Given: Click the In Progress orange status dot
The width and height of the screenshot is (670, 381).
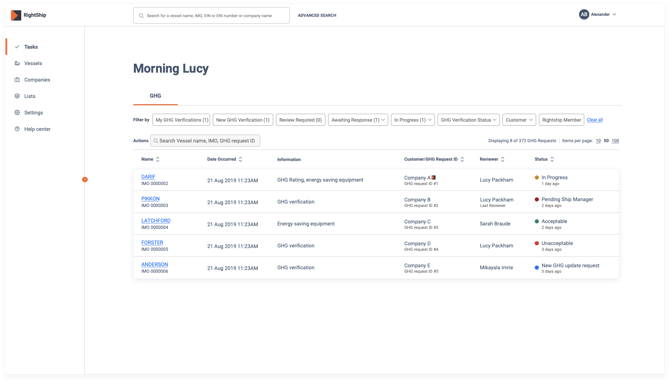Looking at the screenshot, I should coord(537,177).
